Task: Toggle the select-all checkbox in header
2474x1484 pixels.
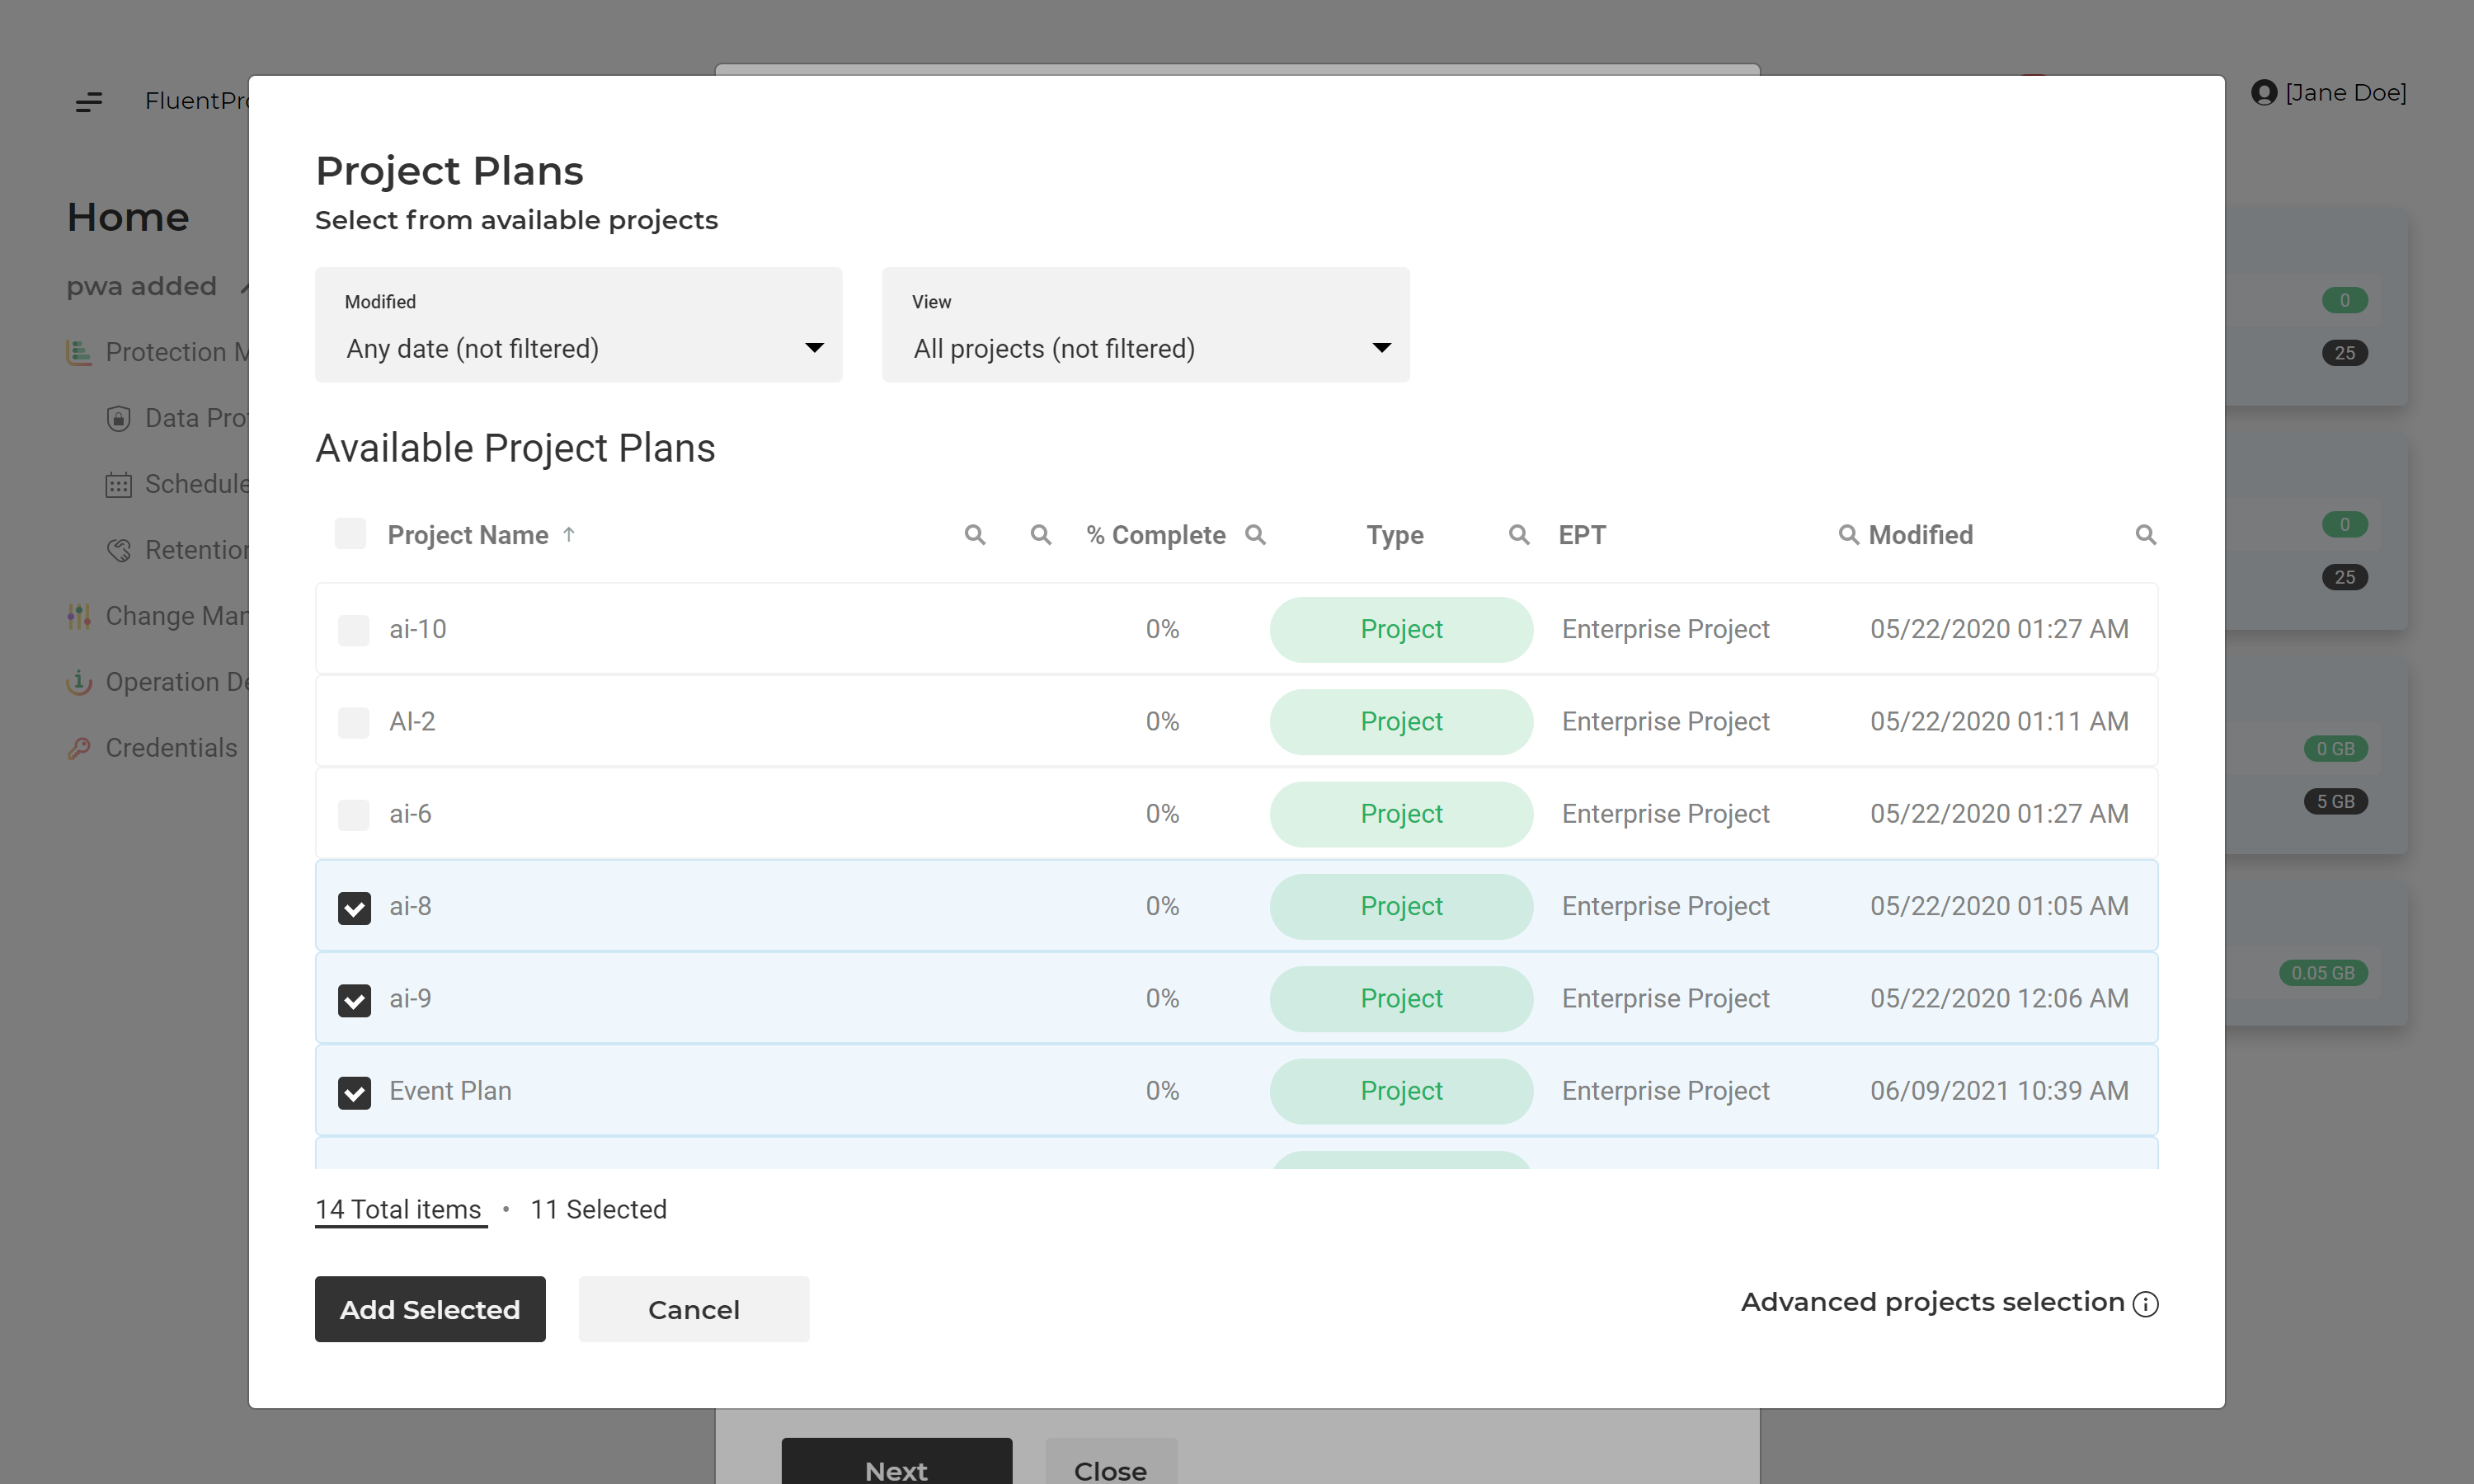Action: tap(350, 534)
